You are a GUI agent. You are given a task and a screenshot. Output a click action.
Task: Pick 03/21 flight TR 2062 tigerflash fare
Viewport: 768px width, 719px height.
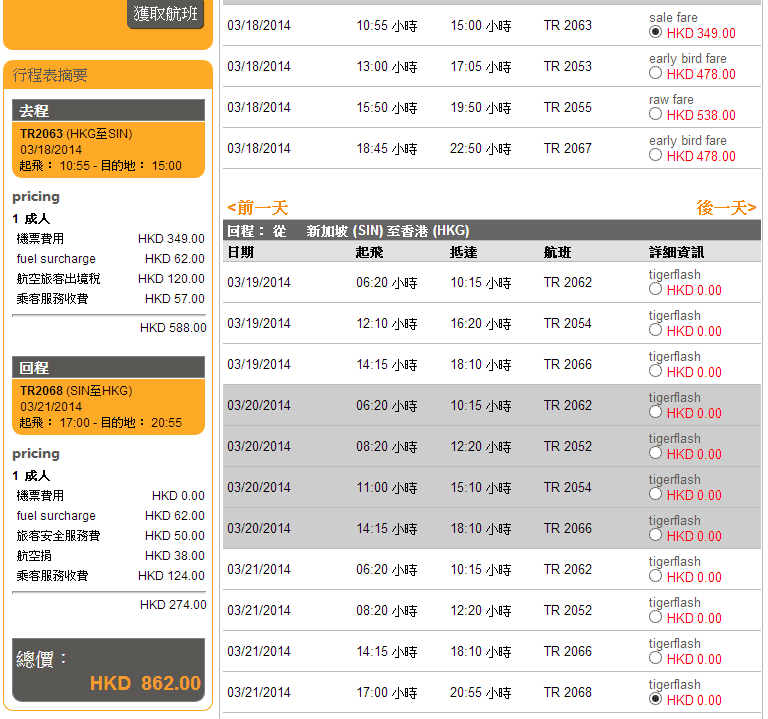[656, 577]
